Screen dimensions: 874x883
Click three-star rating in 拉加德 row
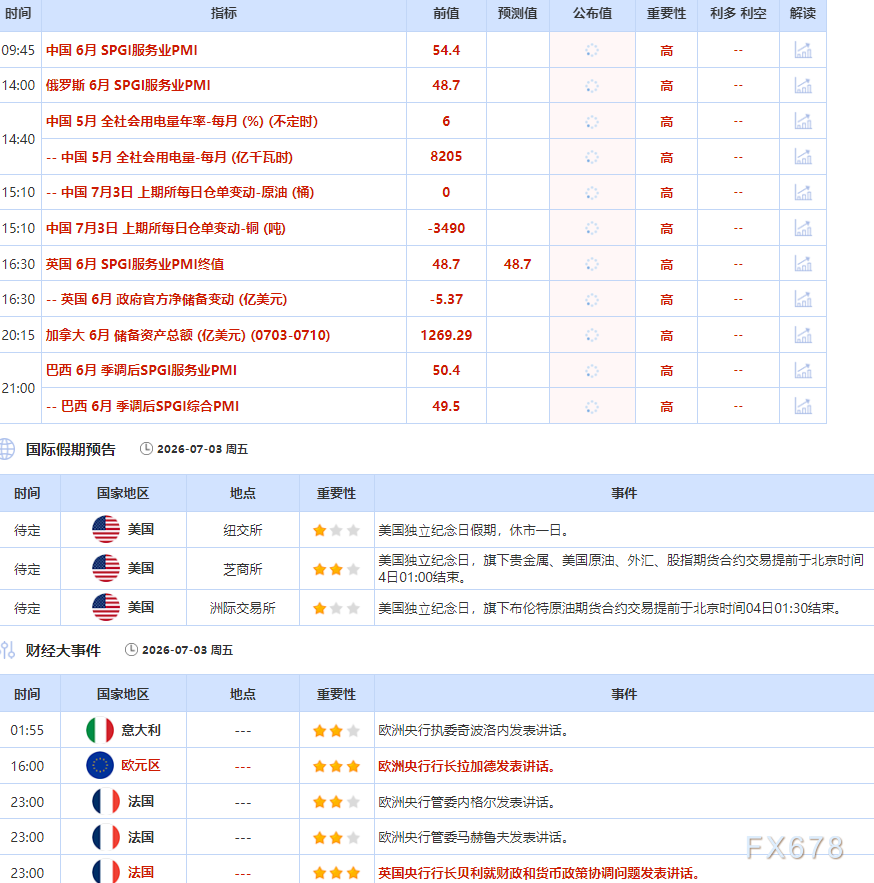tap(336, 766)
